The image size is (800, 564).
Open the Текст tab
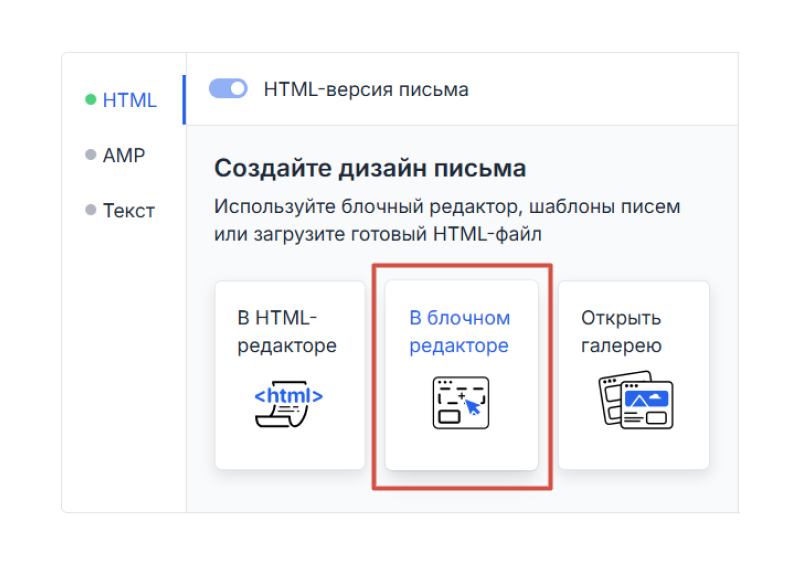pos(129,211)
